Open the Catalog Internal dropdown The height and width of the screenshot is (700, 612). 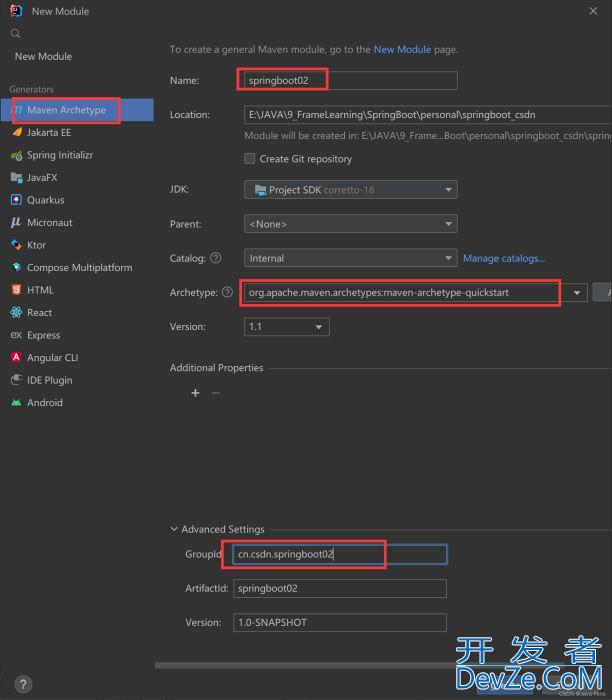(x=350, y=258)
